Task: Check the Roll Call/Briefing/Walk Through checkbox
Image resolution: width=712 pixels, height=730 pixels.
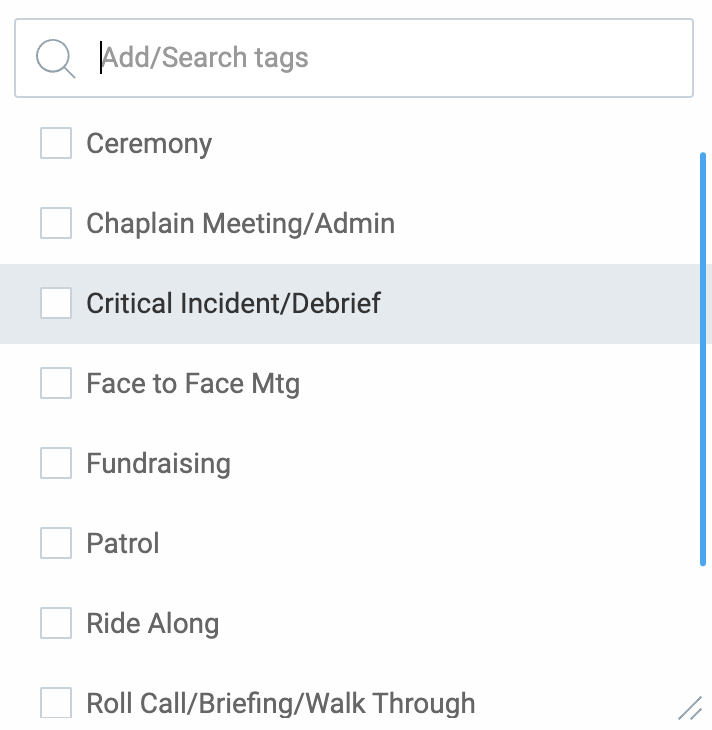Action: pos(56,703)
